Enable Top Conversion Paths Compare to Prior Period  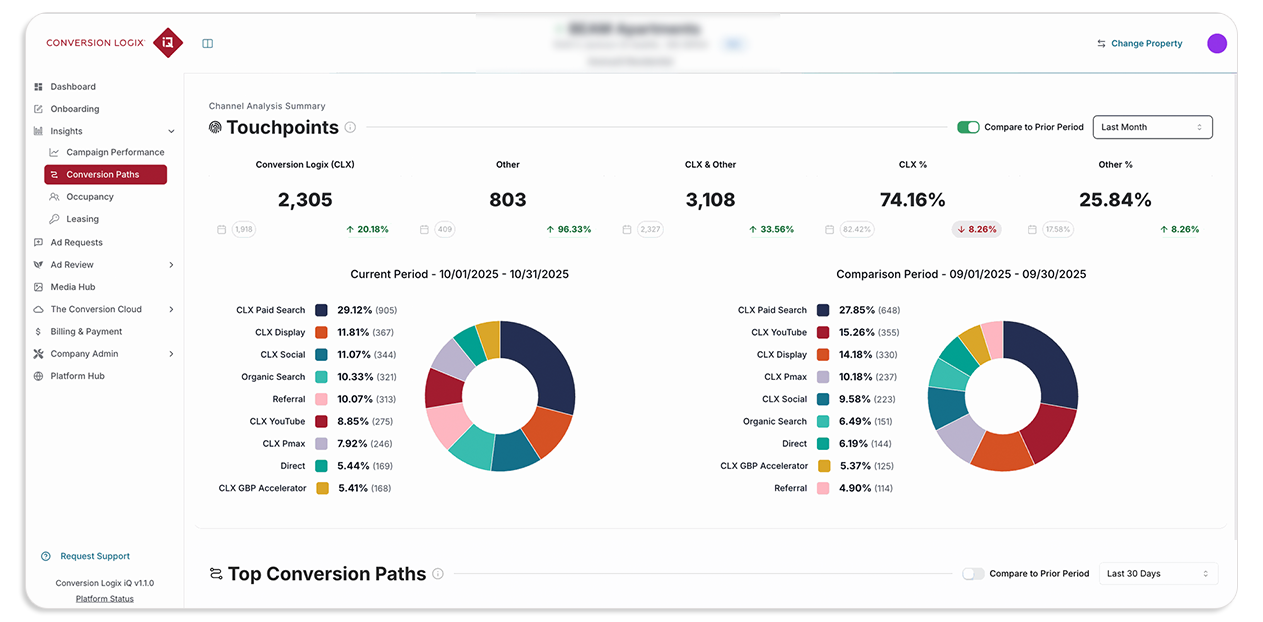[973, 574]
